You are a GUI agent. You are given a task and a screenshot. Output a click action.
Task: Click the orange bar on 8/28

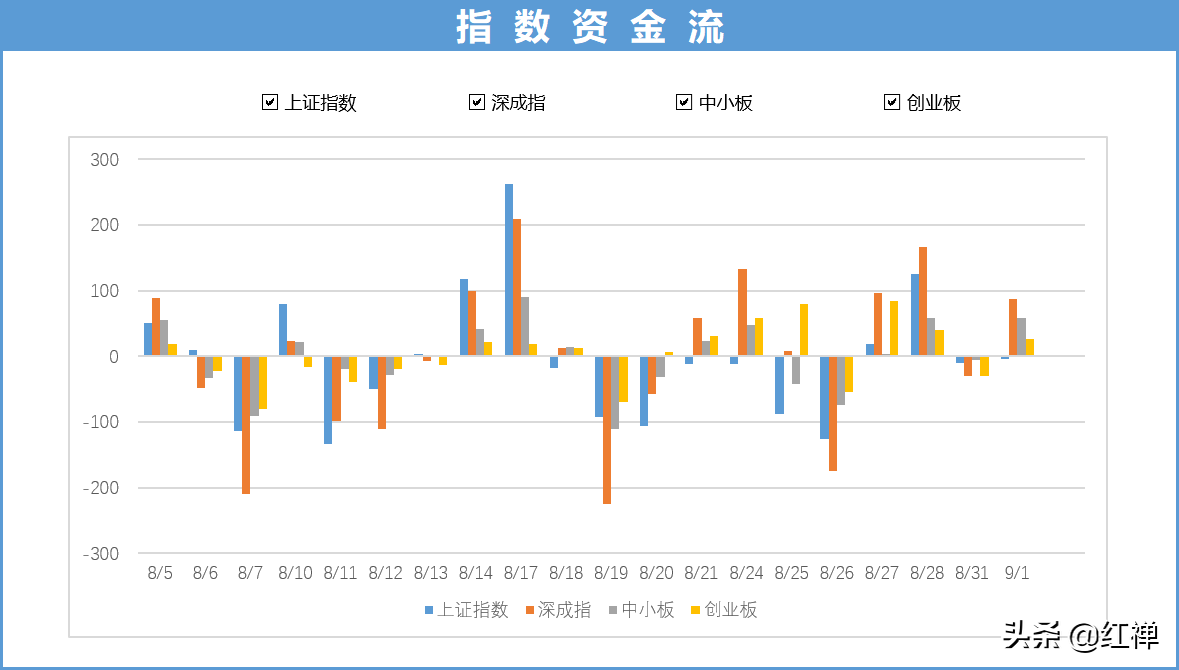(923, 302)
